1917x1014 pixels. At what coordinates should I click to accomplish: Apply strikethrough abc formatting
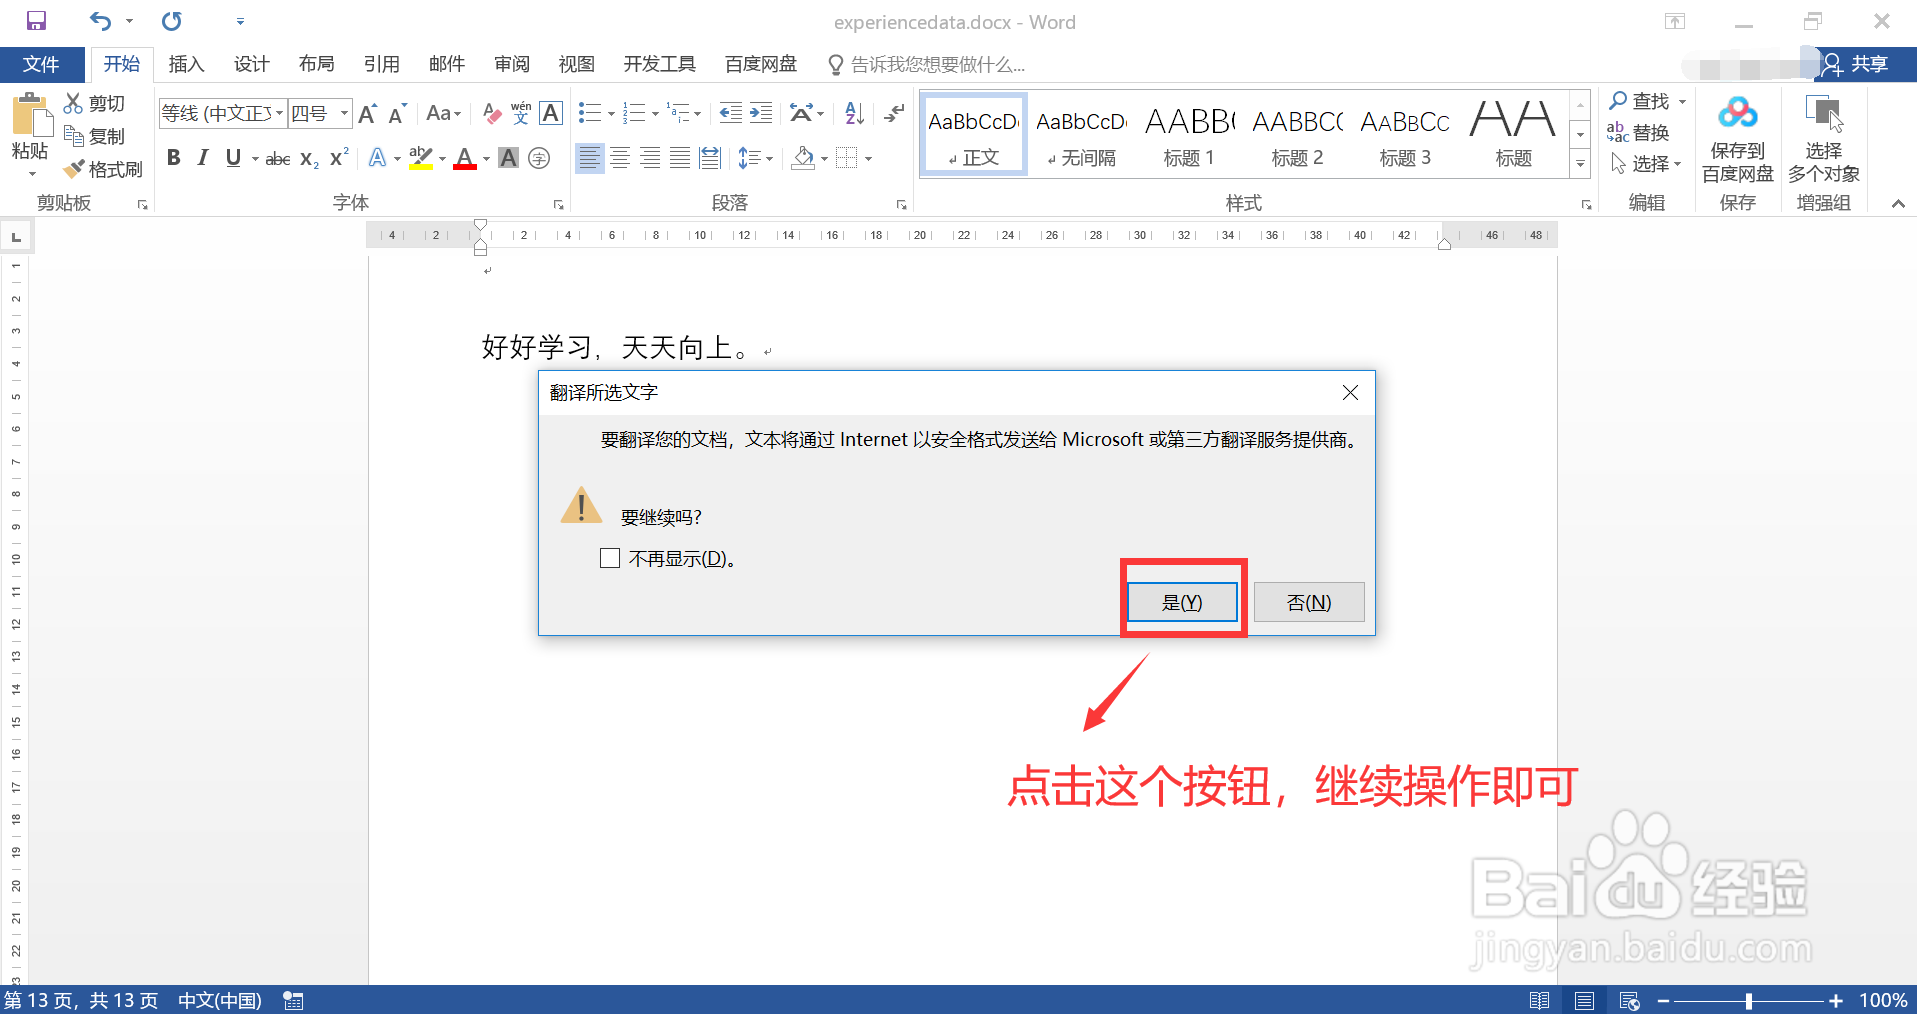pos(278,158)
